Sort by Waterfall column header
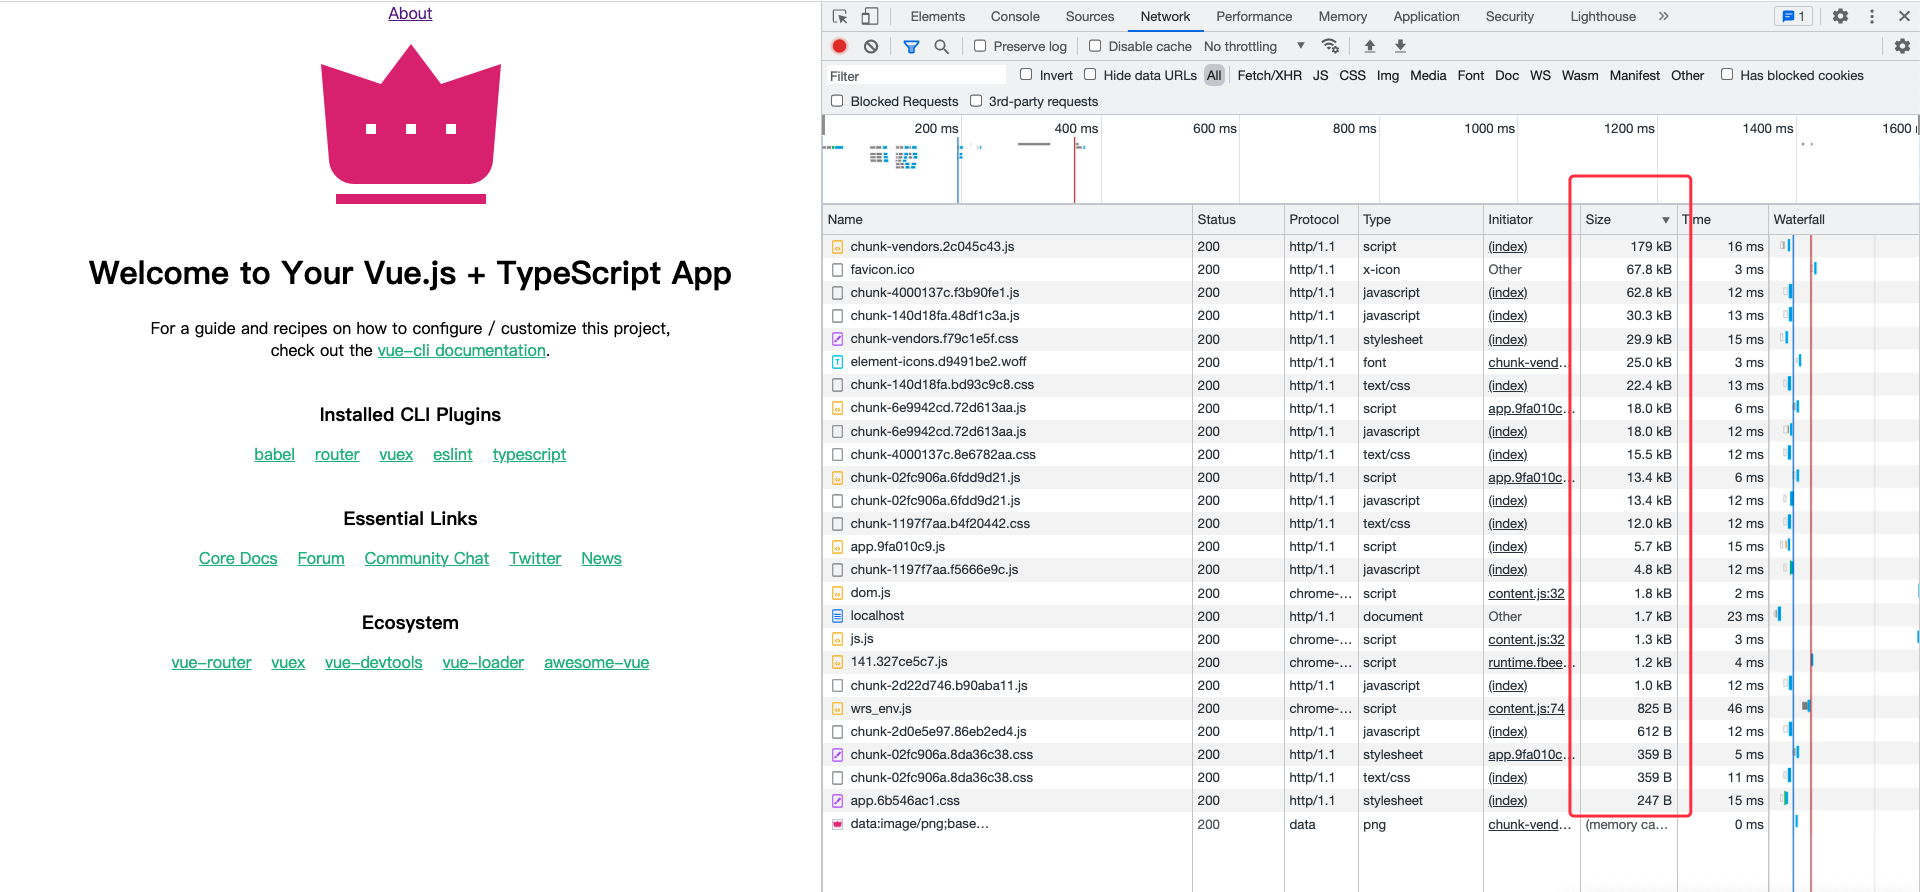The width and height of the screenshot is (1920, 892). click(1843, 220)
